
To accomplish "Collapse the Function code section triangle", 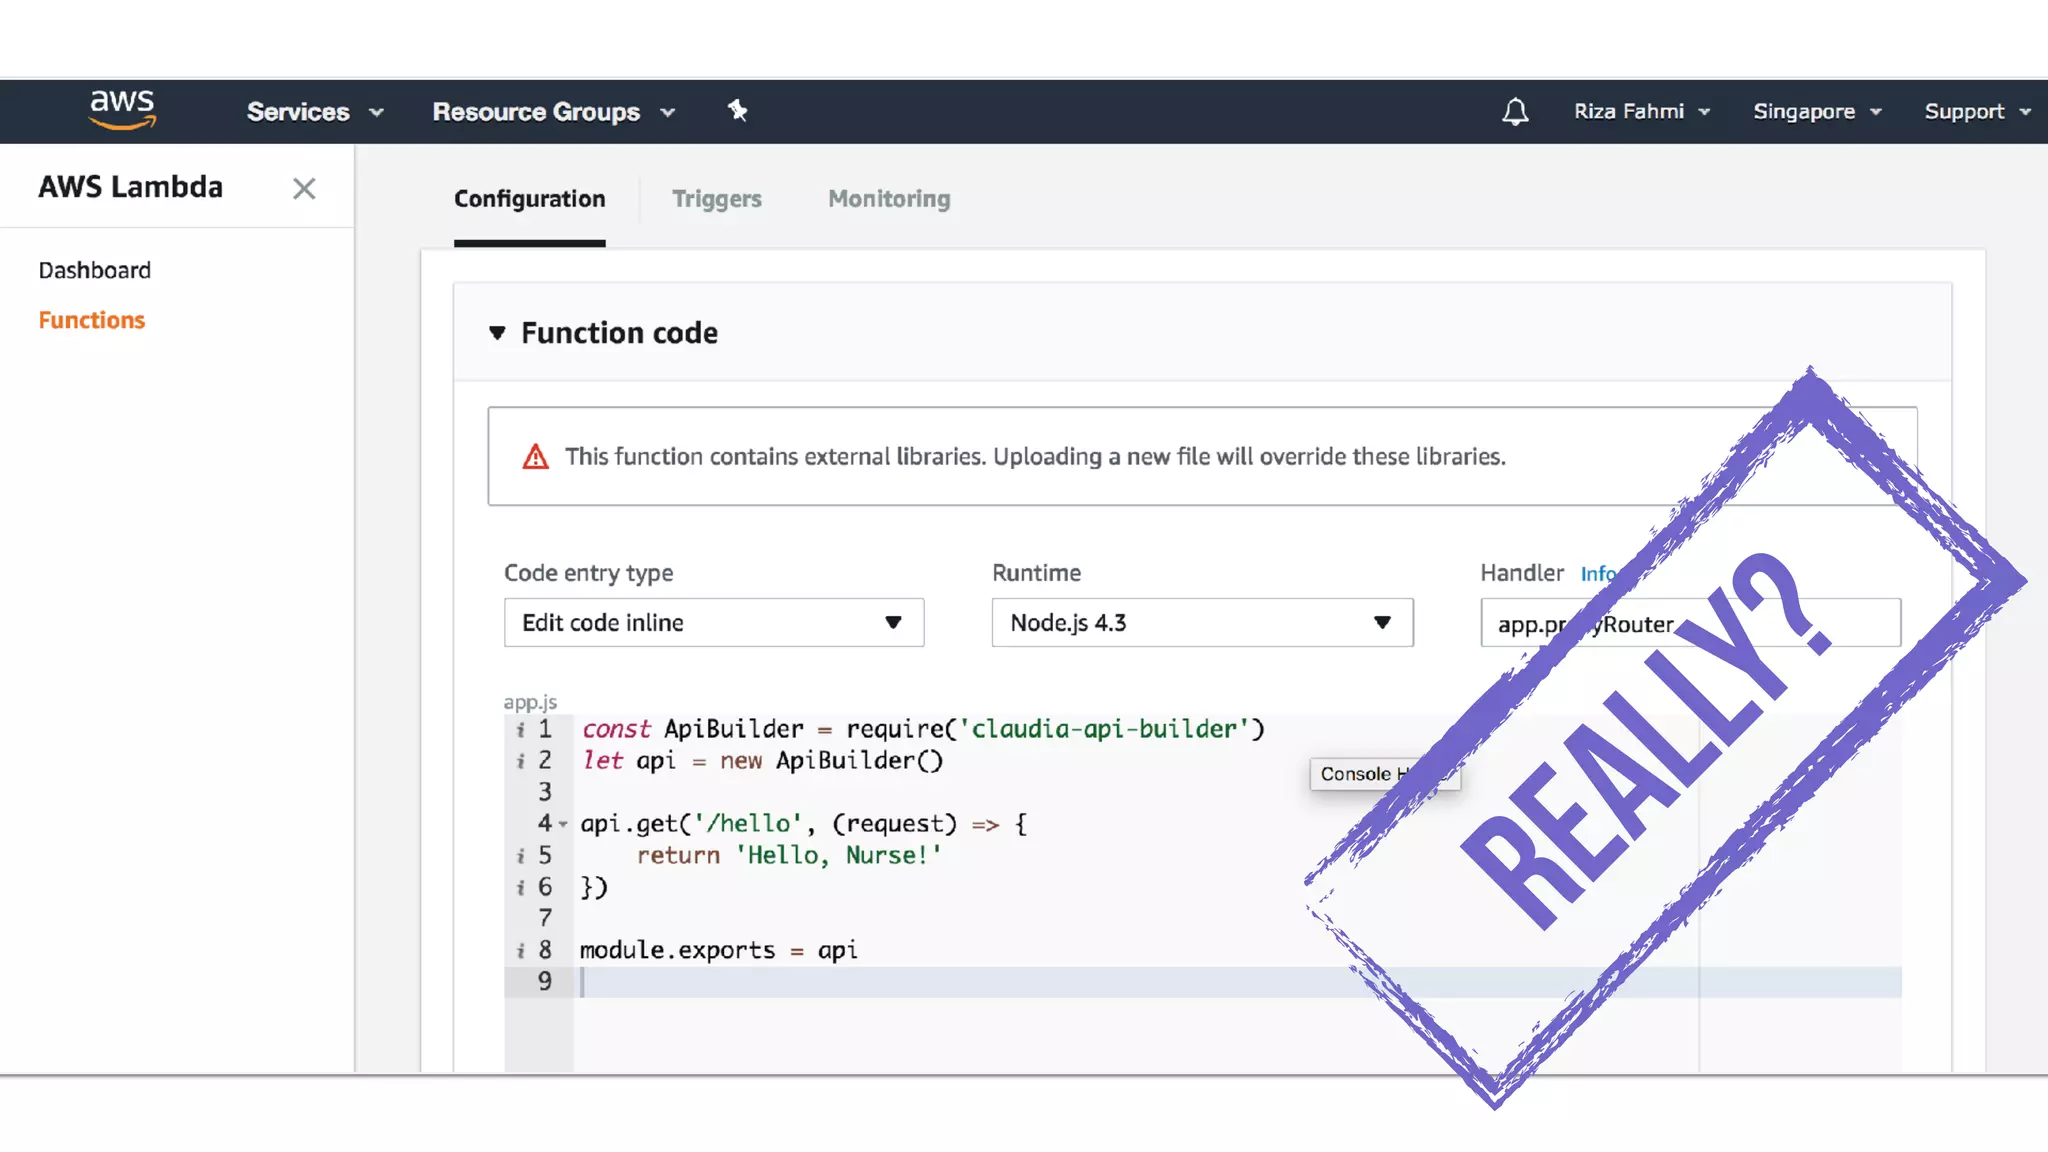I will 497,332.
